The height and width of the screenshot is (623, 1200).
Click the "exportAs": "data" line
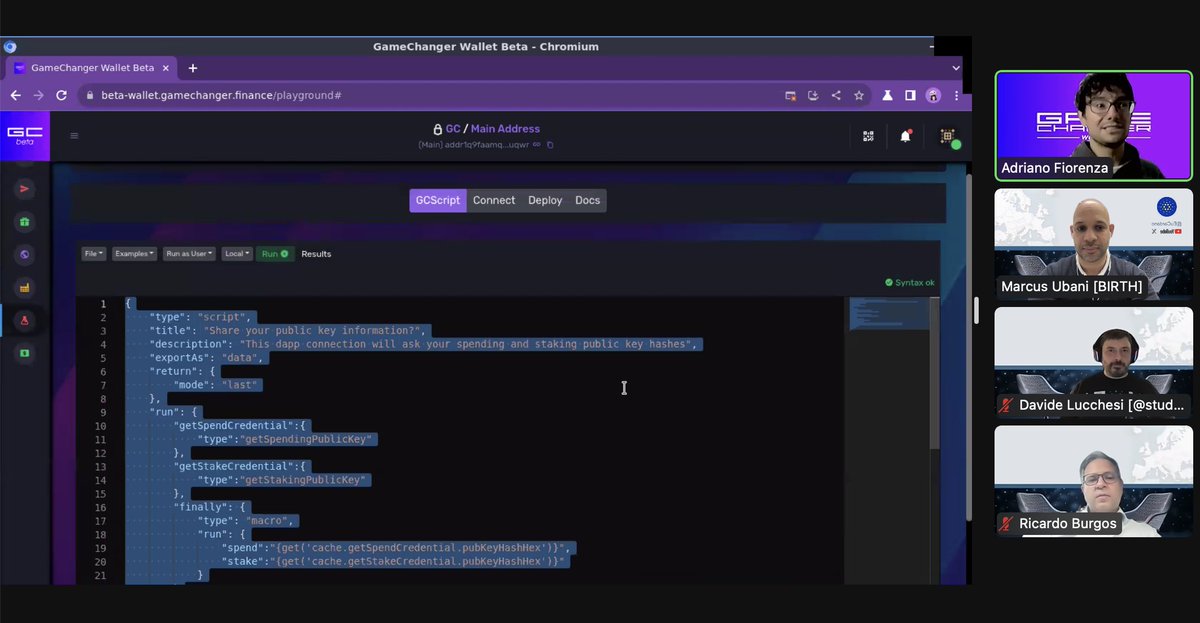pos(208,357)
